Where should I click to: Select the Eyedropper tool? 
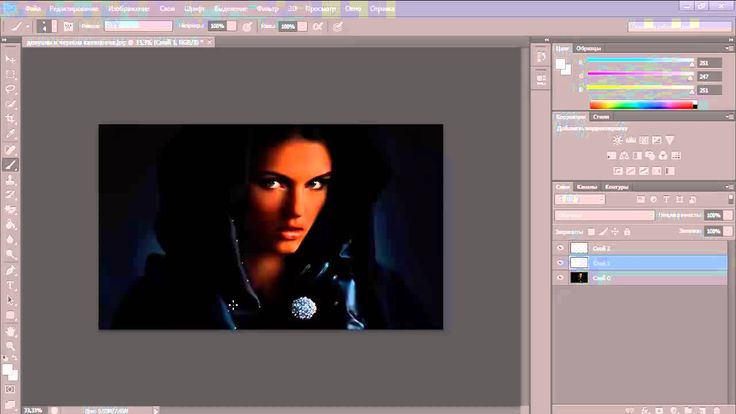click(x=10, y=134)
